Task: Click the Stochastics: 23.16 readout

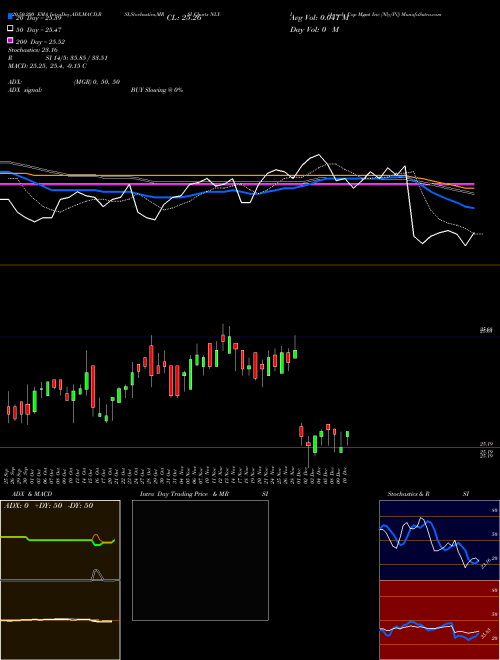Action: click(33, 50)
